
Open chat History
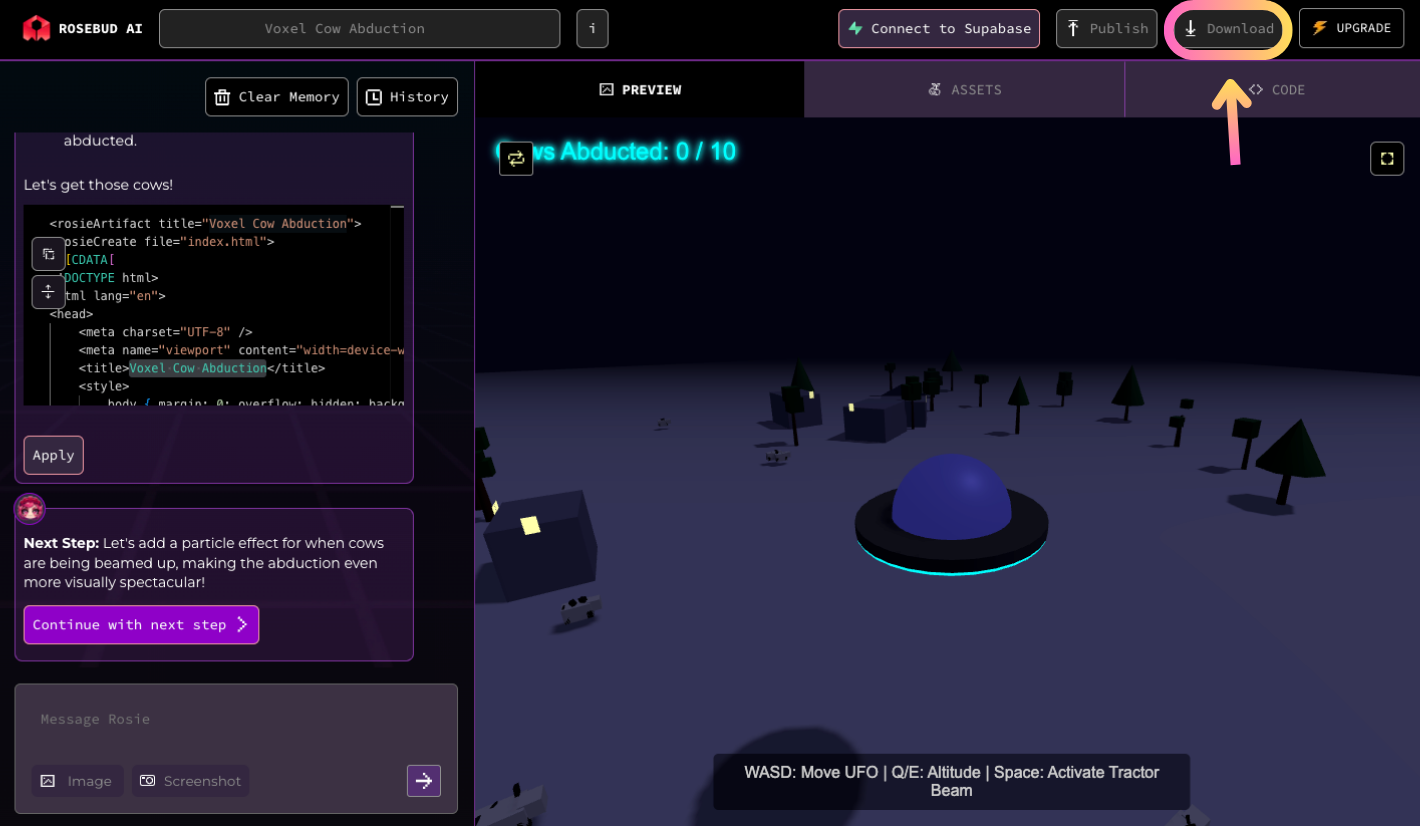(x=407, y=97)
